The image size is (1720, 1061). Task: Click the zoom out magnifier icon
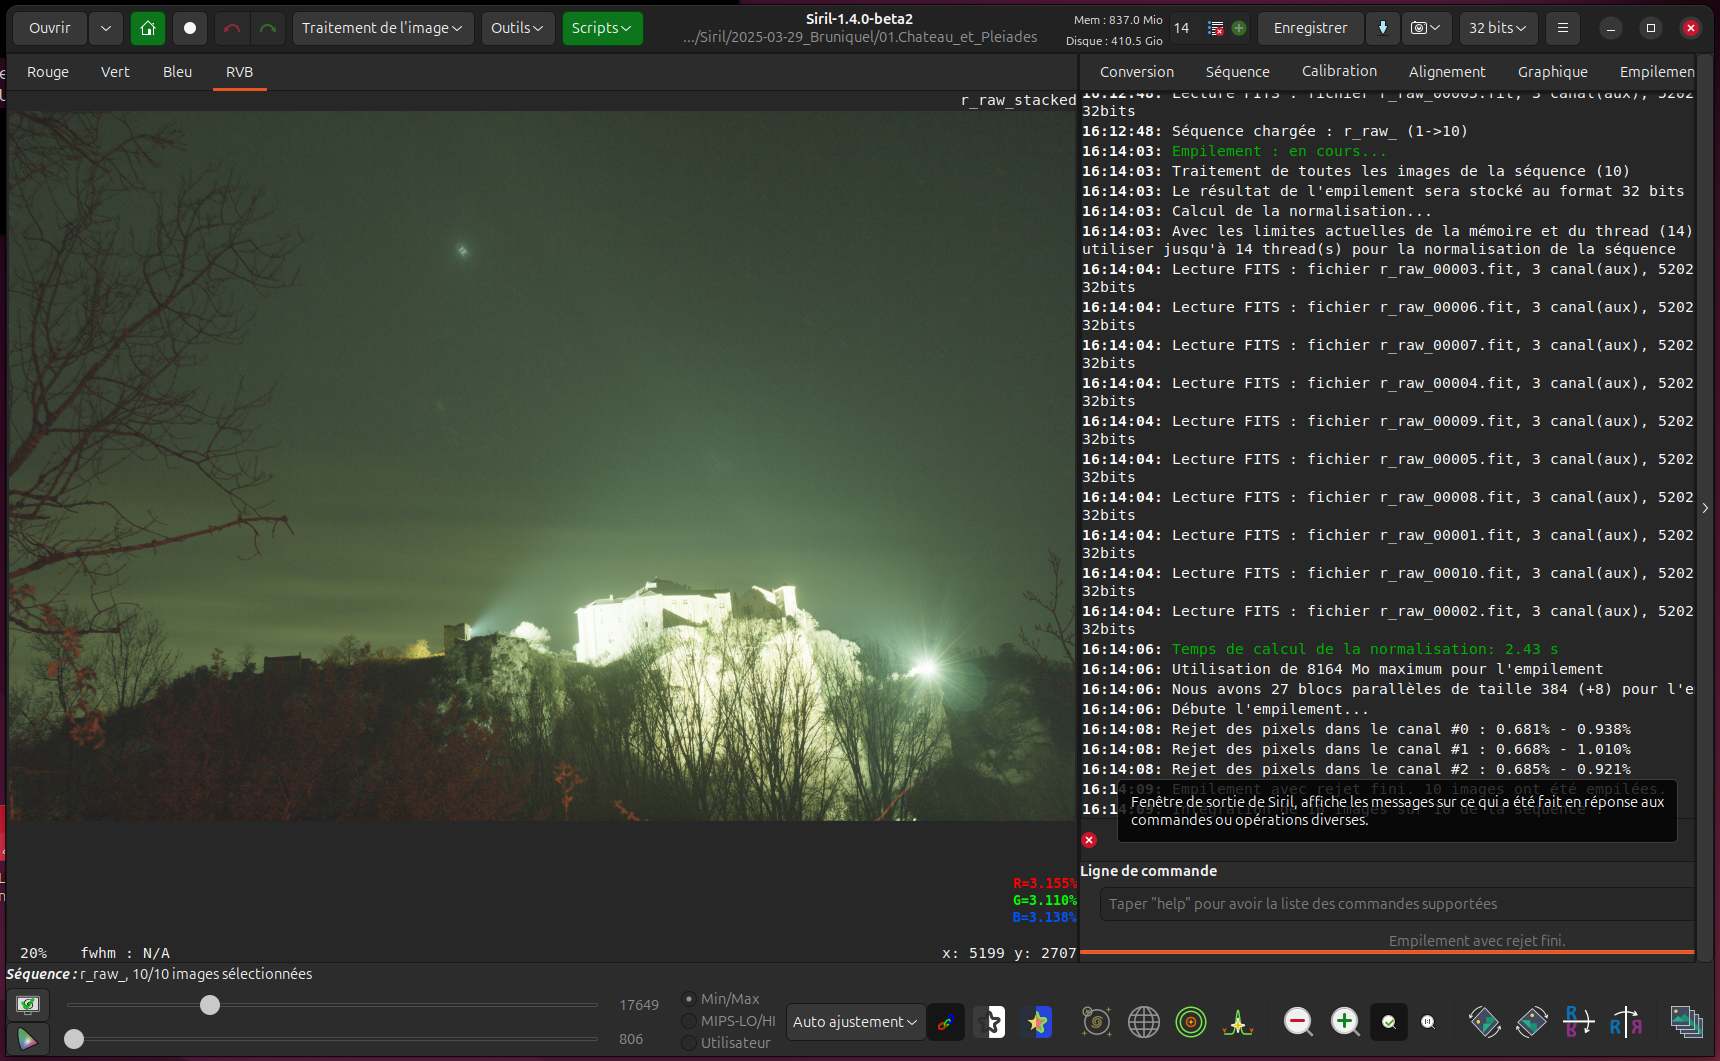(1298, 1021)
